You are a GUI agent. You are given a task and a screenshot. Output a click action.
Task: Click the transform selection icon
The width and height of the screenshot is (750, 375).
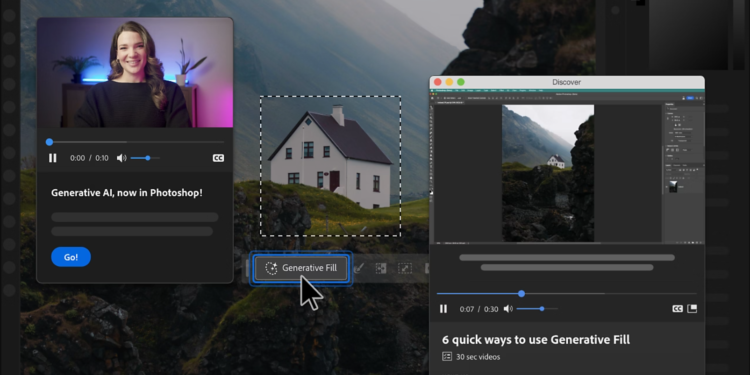tap(405, 268)
